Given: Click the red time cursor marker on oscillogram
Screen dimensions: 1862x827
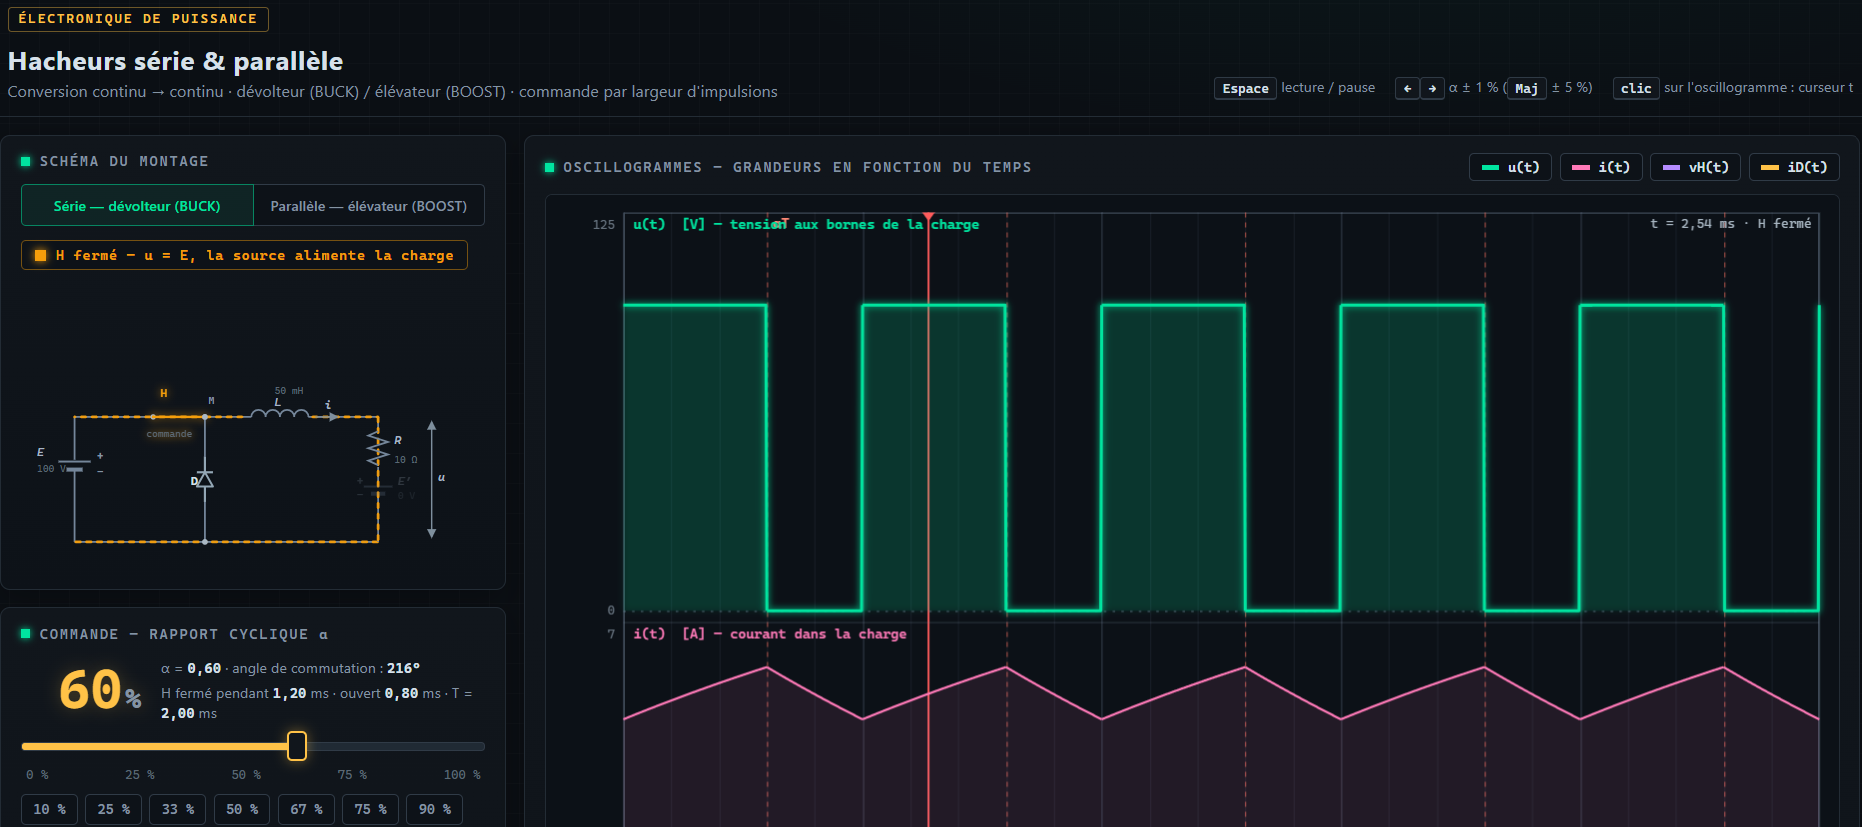Looking at the screenshot, I should tap(928, 217).
